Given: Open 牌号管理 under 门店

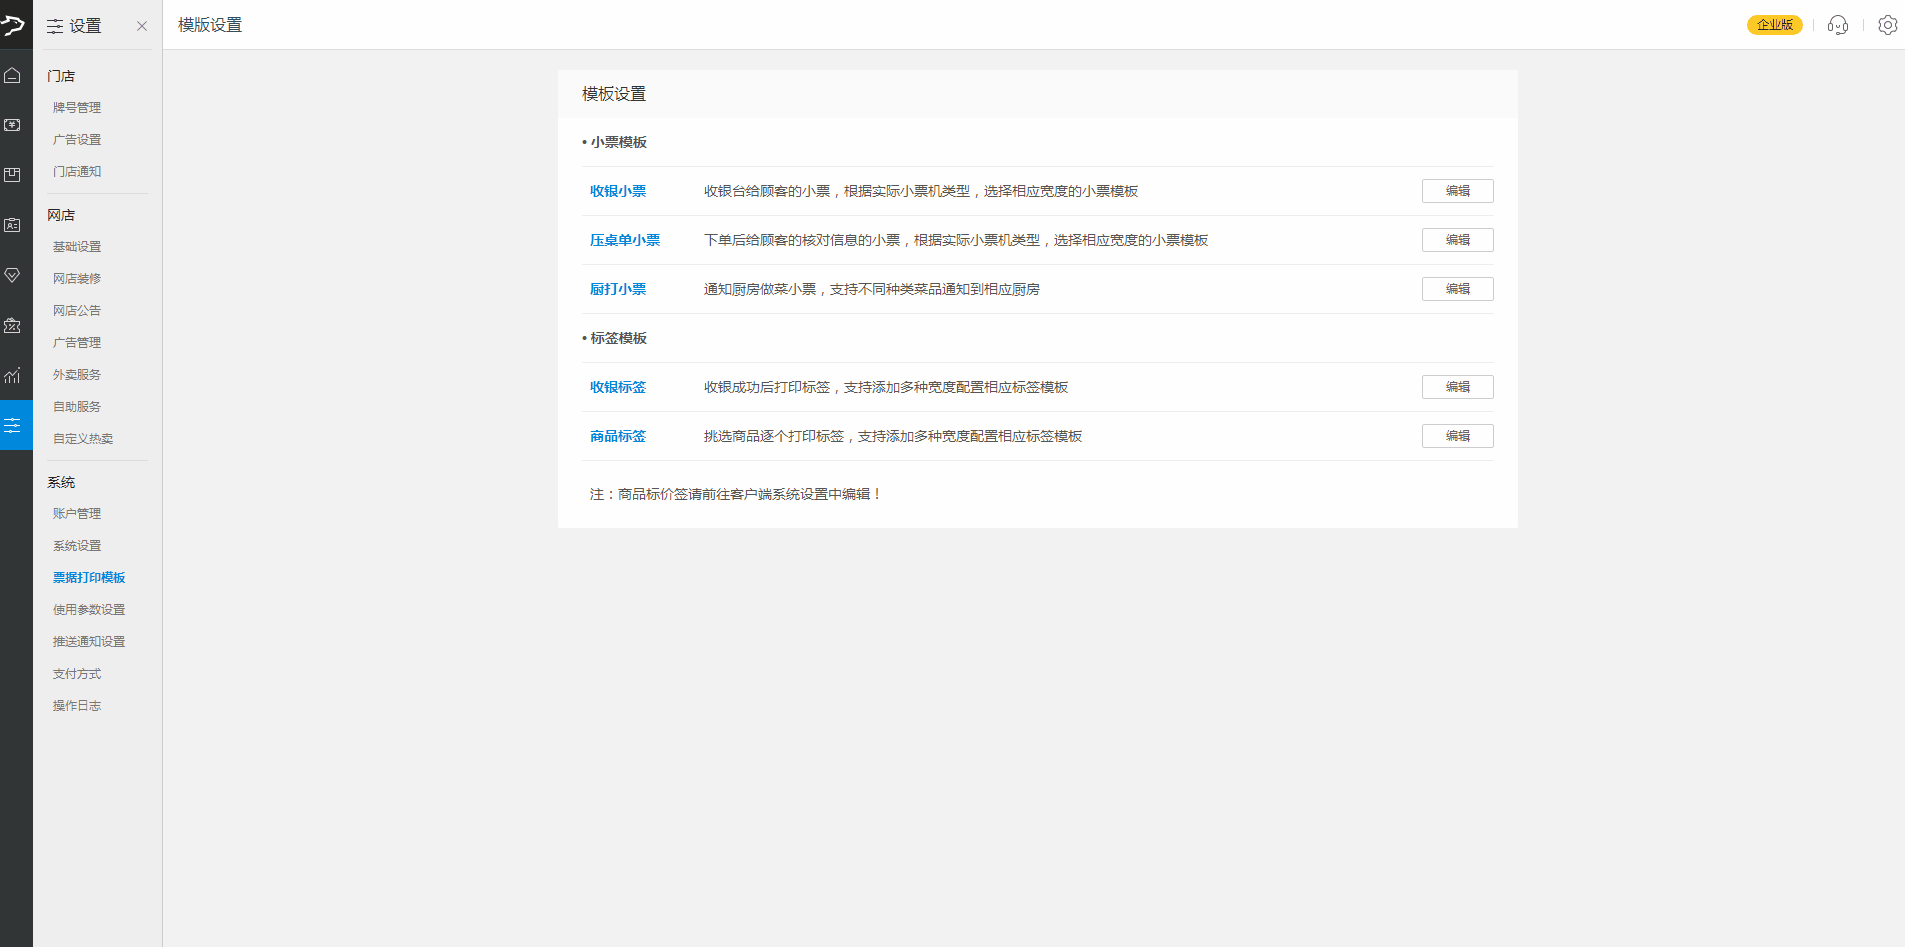Looking at the screenshot, I should point(77,108).
